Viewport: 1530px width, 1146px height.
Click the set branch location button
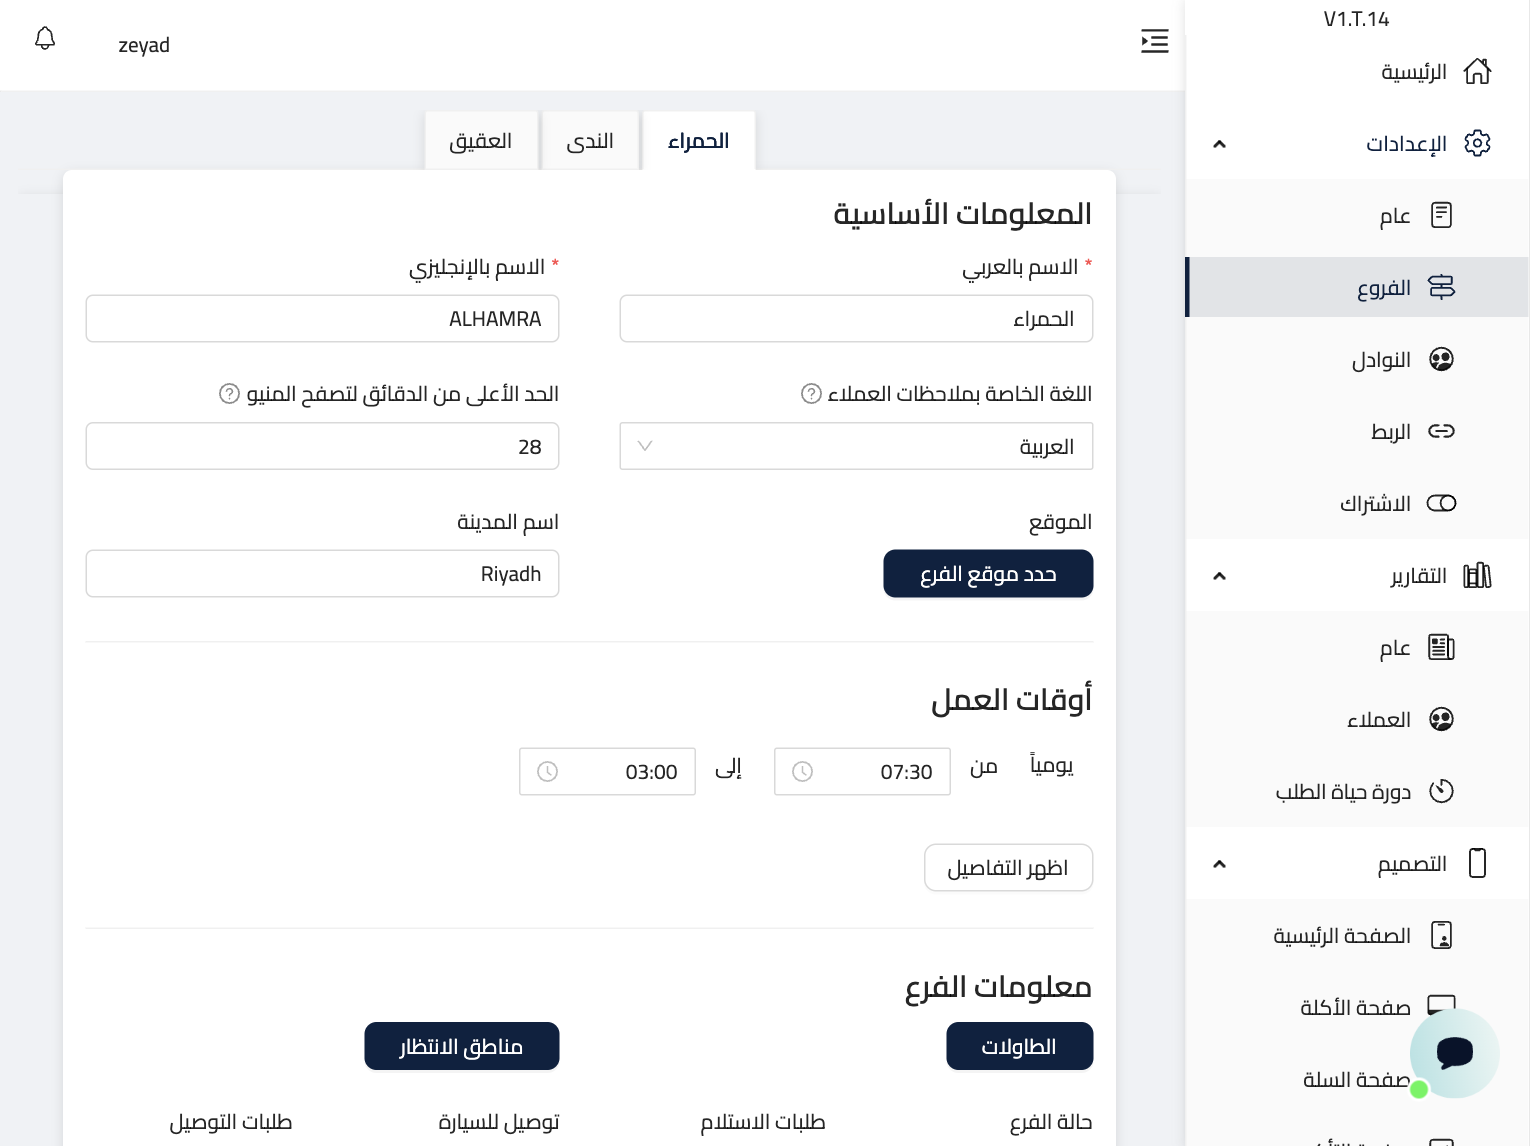click(x=988, y=574)
